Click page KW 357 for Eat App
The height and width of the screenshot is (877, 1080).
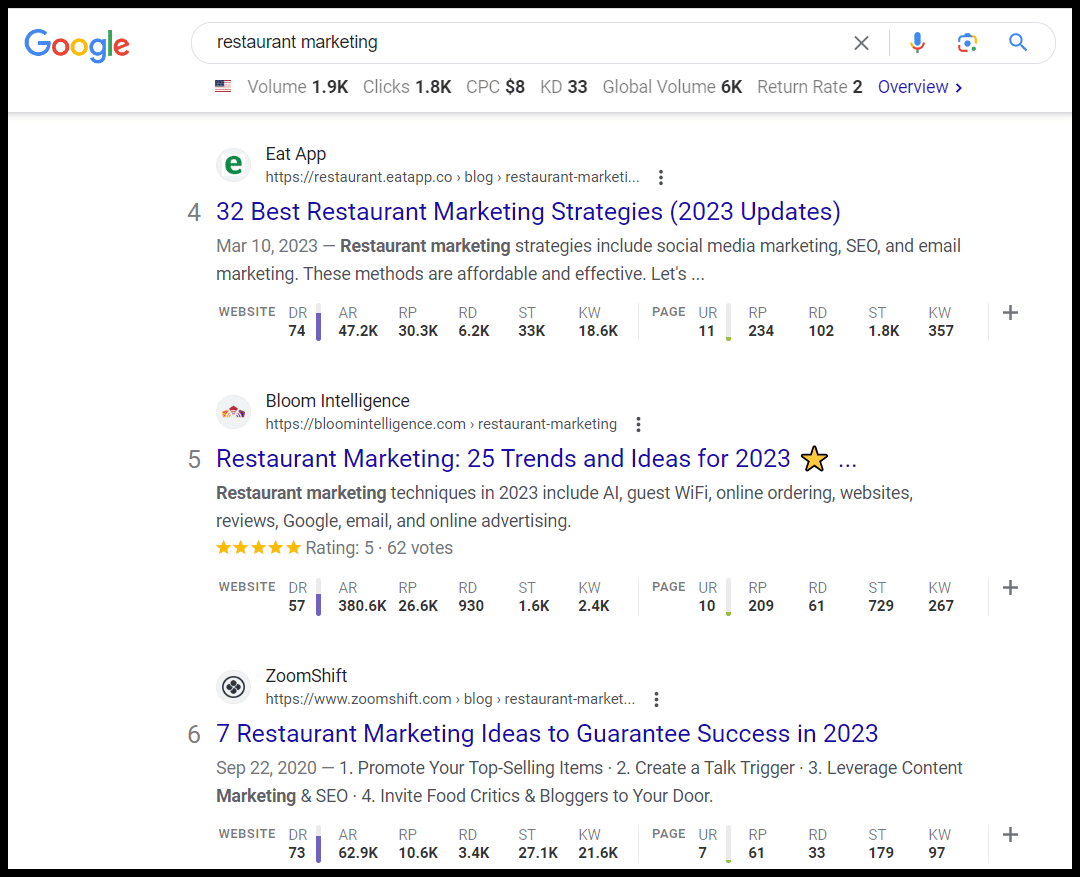tap(941, 322)
